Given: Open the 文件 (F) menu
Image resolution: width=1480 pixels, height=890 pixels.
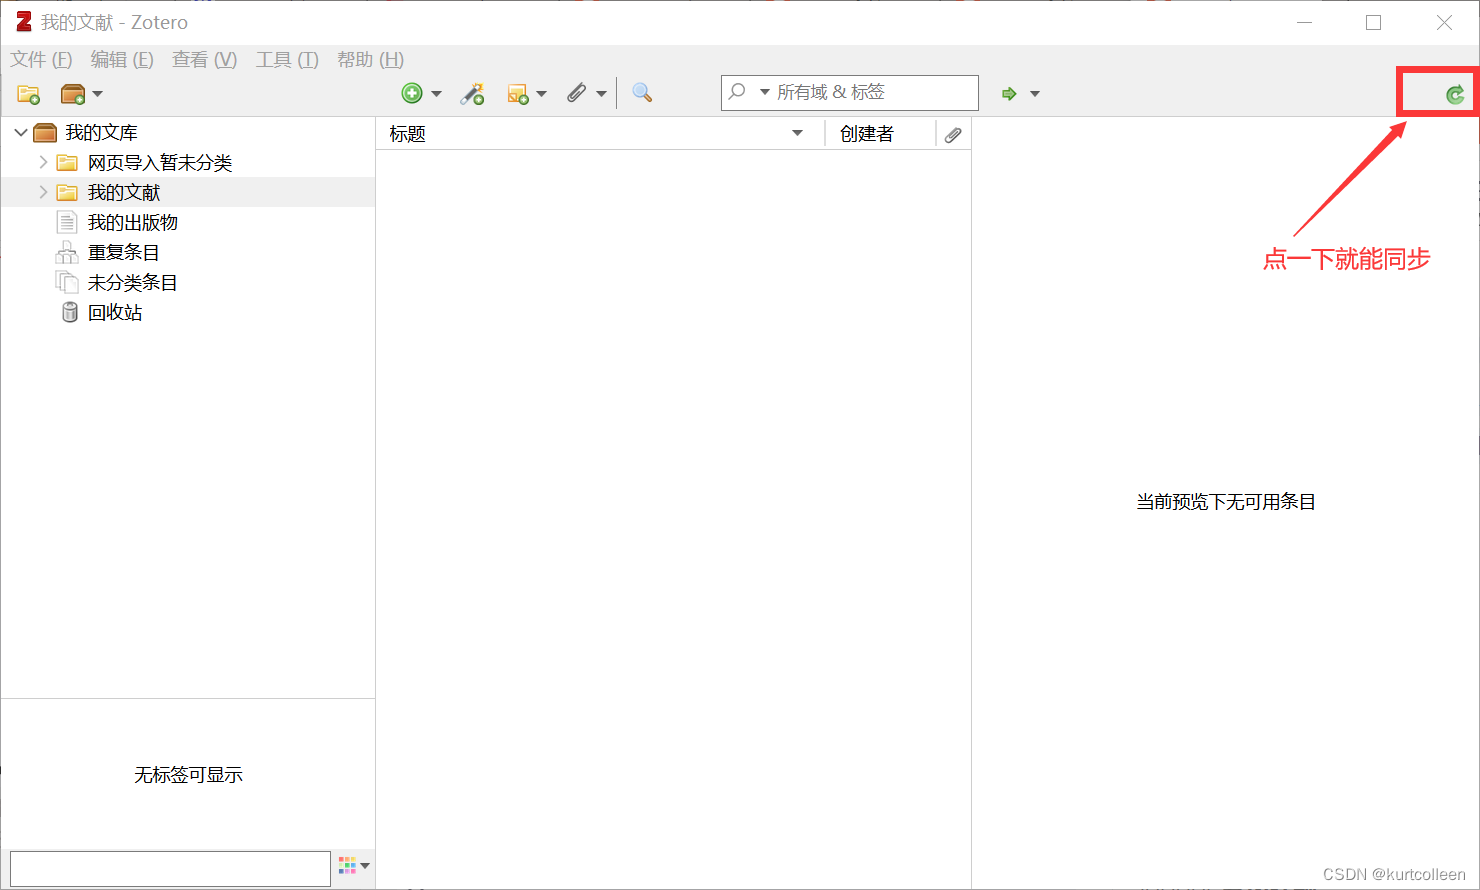Looking at the screenshot, I should tap(41, 60).
